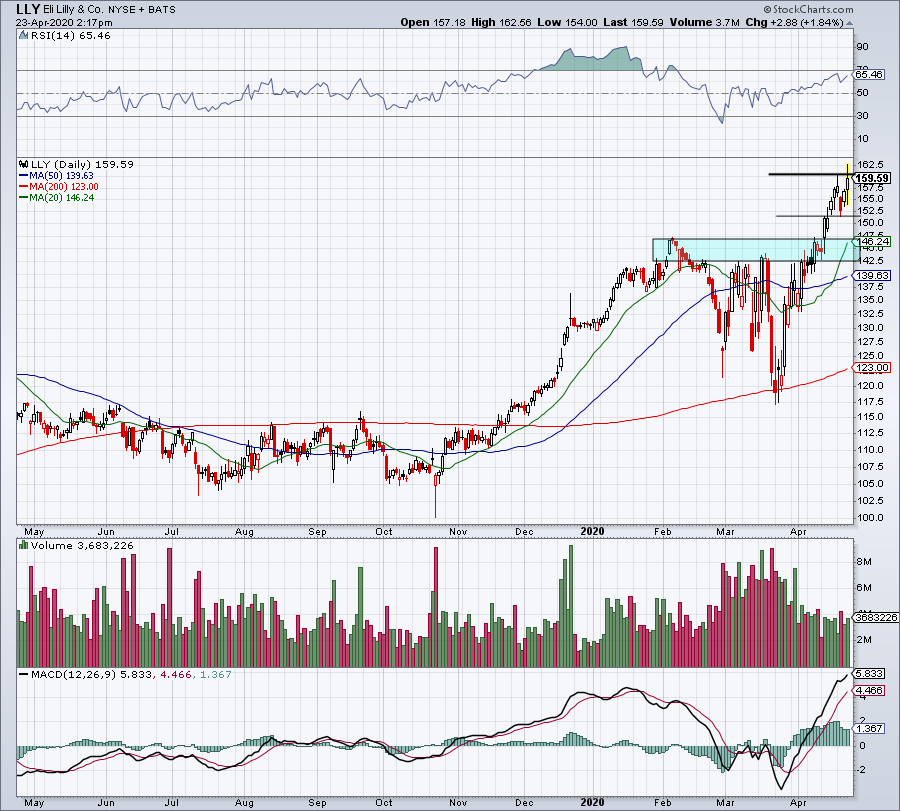Click the MA(200) 123.00 legend entry

coord(64,187)
